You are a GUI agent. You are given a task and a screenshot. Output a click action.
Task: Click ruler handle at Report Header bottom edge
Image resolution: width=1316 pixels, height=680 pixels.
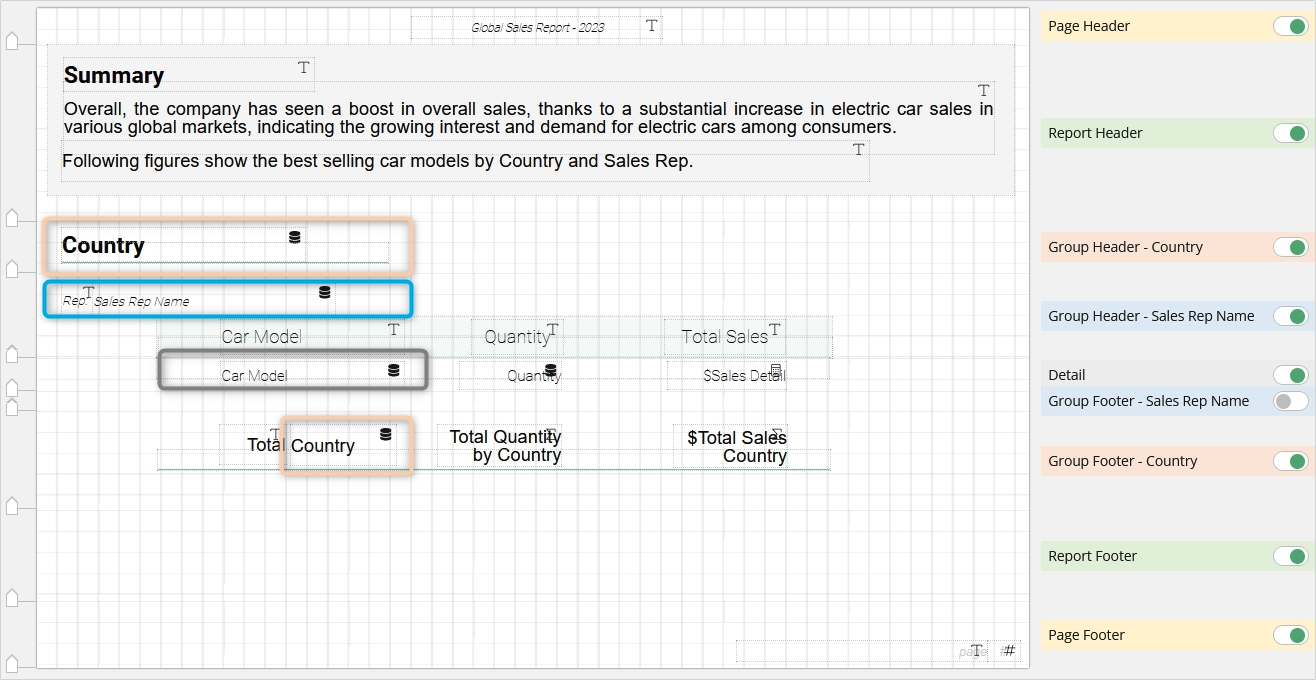(12, 218)
